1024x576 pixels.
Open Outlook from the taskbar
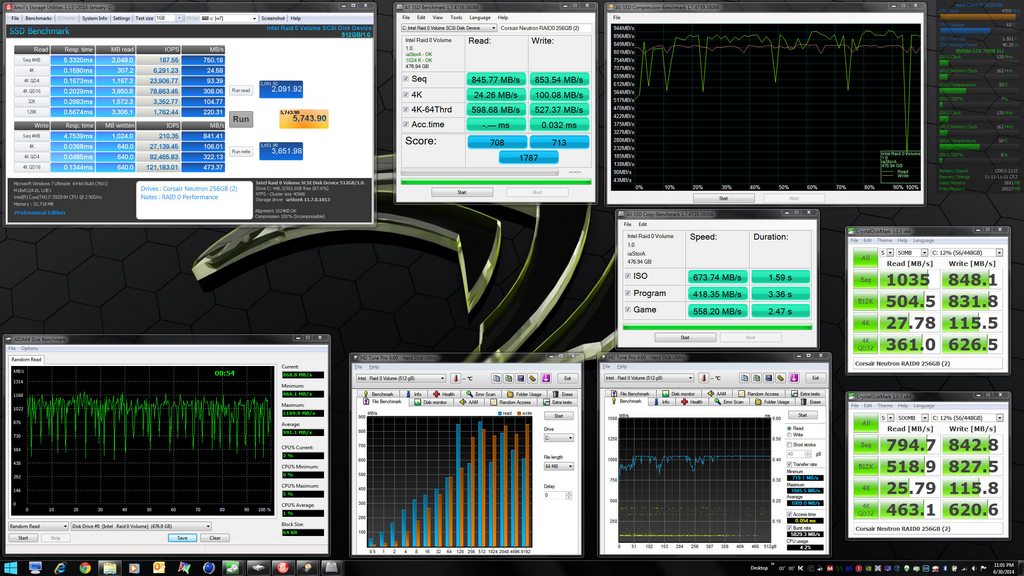[159, 568]
